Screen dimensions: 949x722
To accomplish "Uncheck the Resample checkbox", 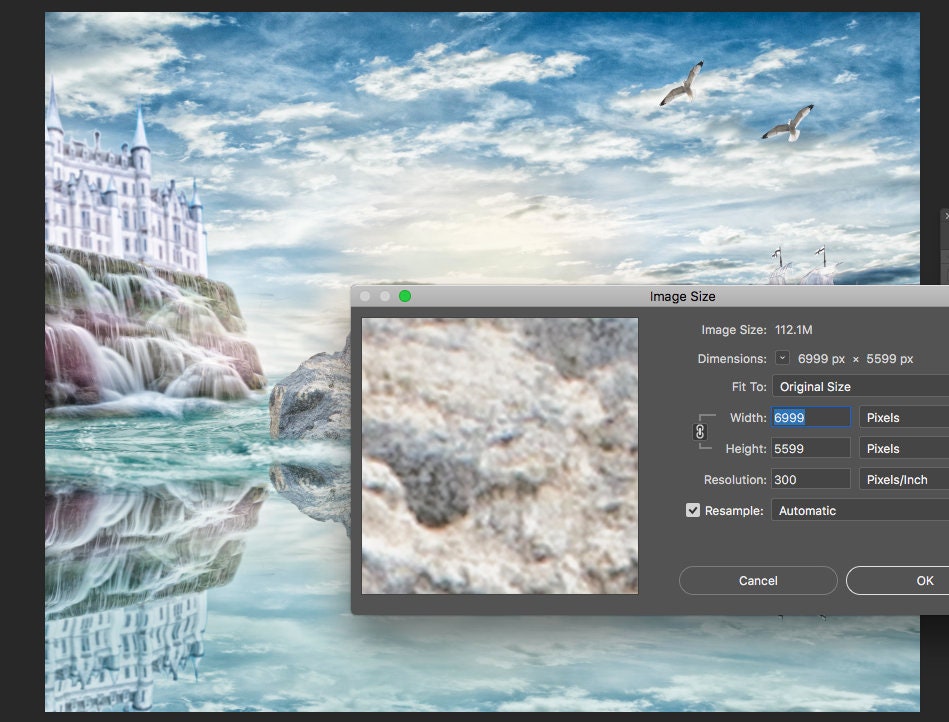I will 693,510.
